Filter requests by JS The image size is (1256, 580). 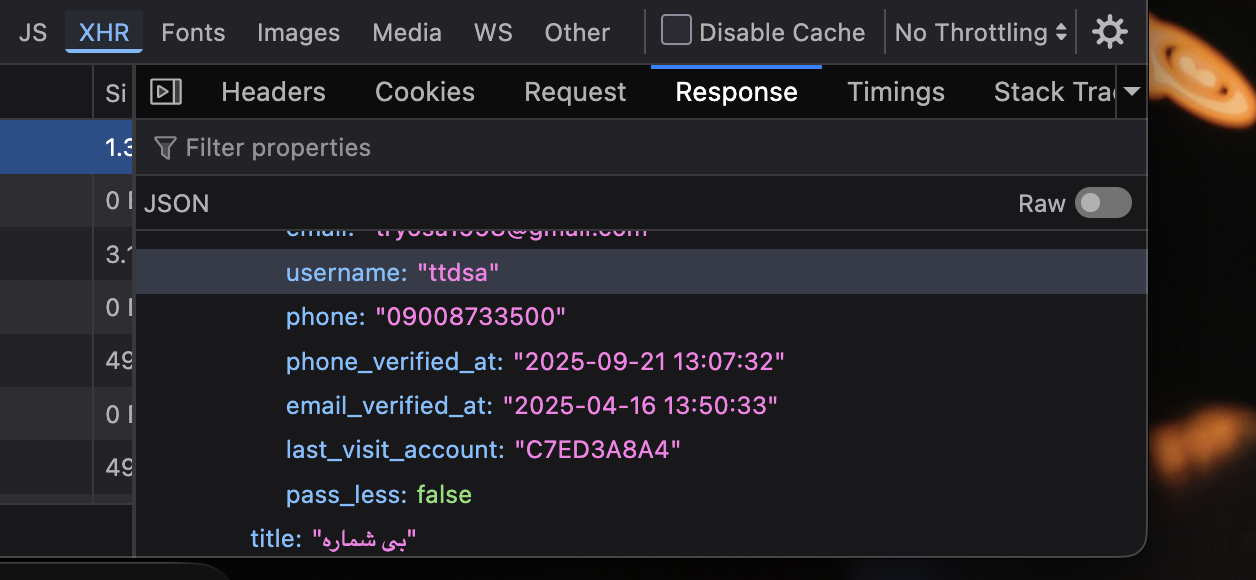(33, 32)
